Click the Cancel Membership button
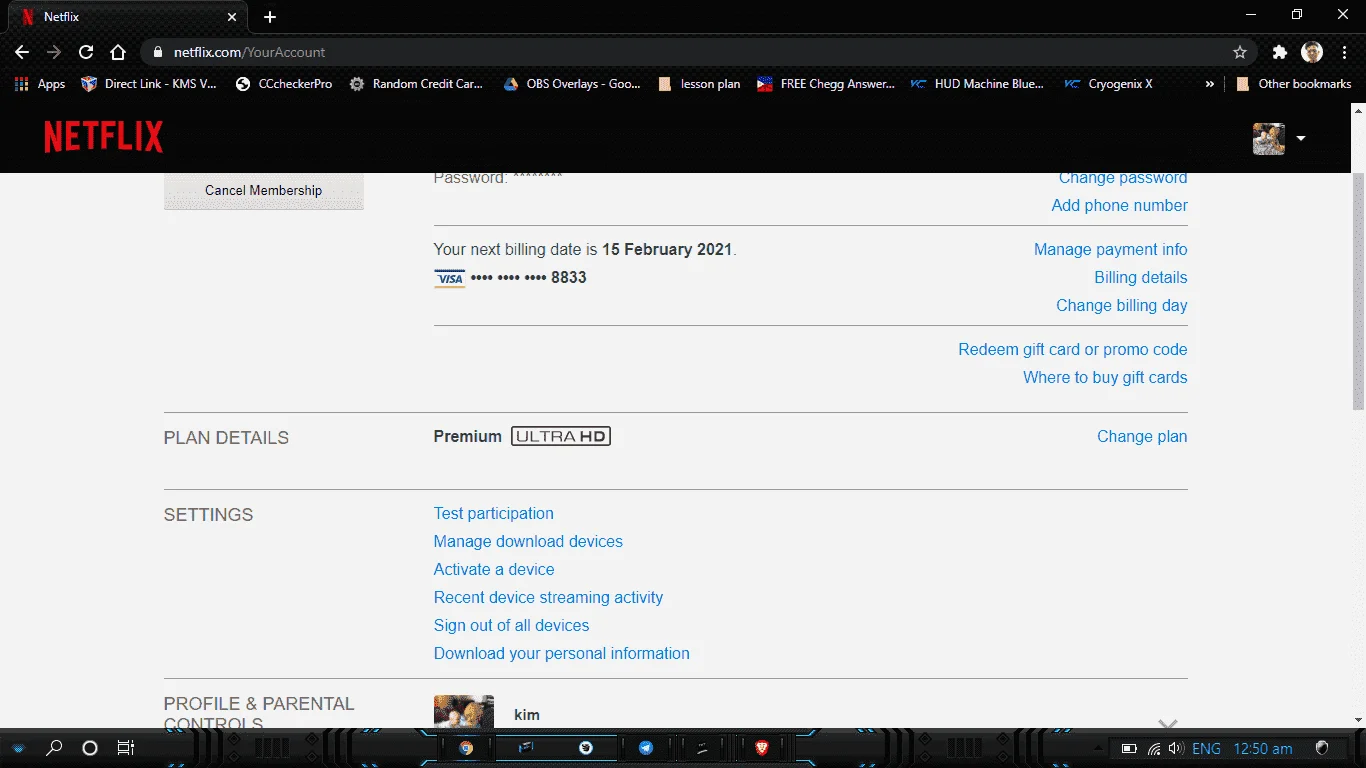 [x=264, y=190]
